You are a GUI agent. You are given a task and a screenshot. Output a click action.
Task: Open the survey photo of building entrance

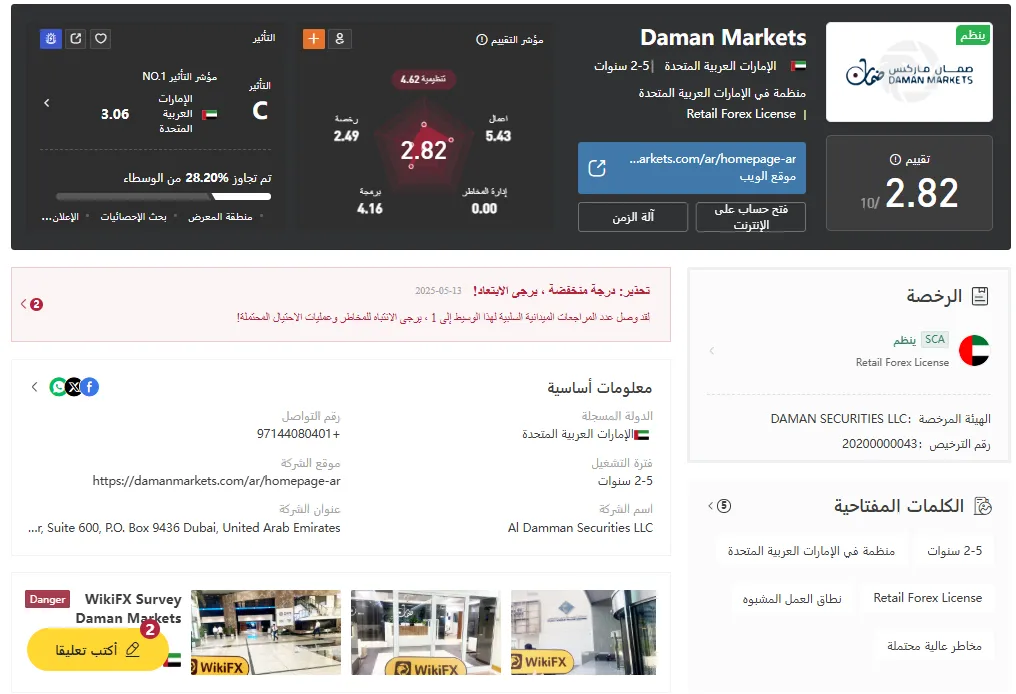click(583, 632)
